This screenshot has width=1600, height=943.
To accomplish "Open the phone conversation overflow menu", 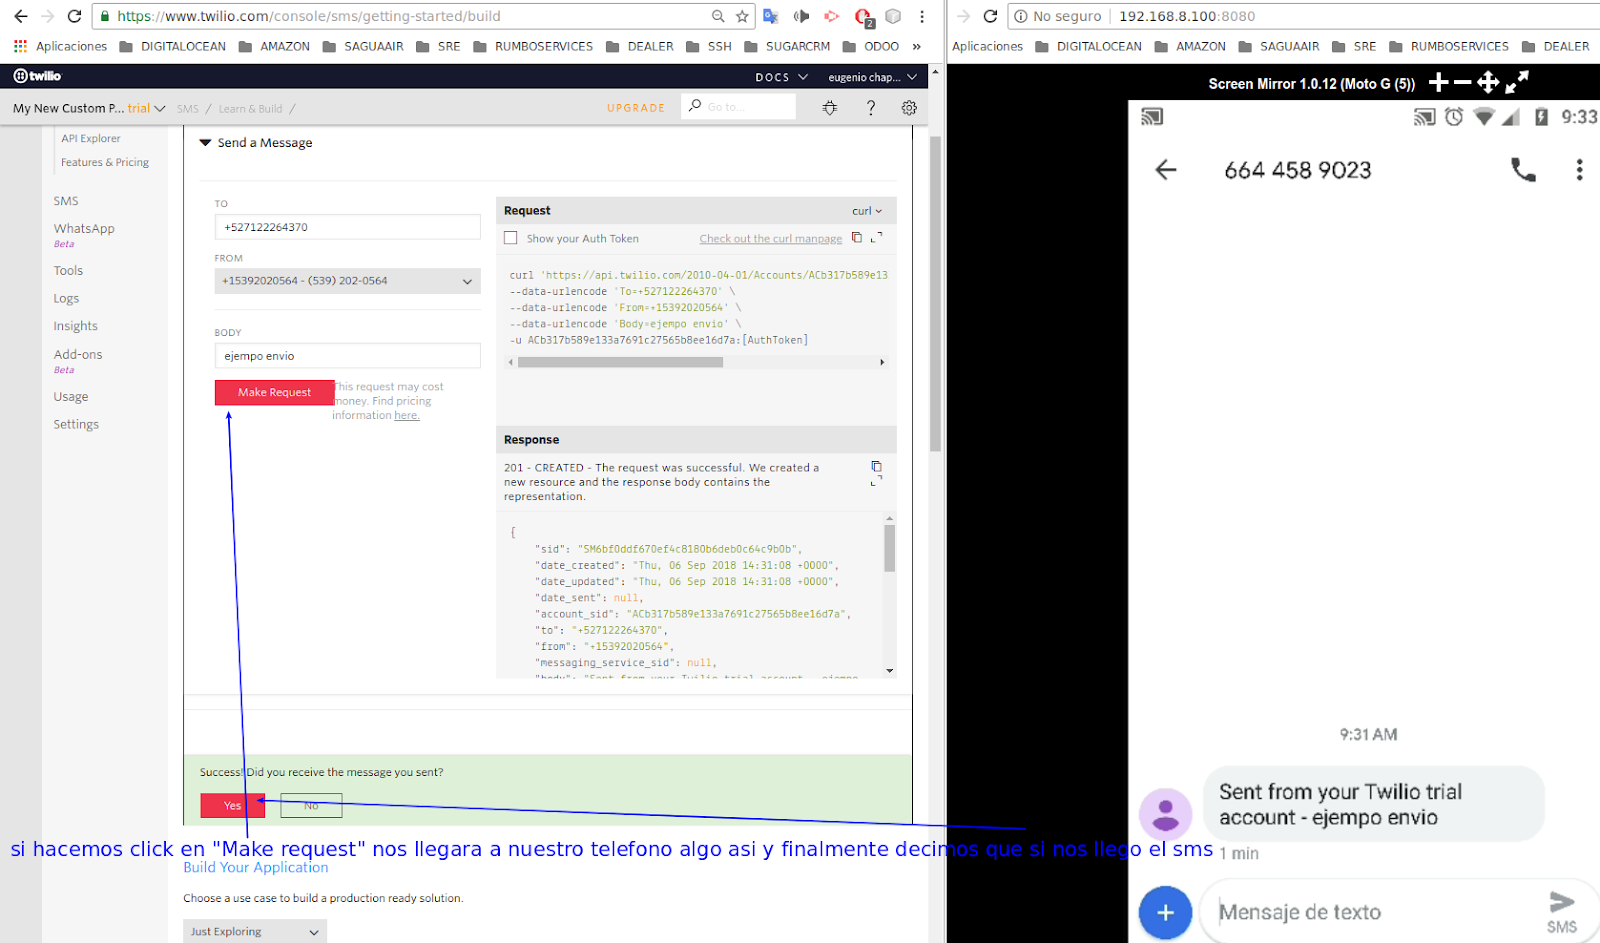I will click(x=1580, y=170).
